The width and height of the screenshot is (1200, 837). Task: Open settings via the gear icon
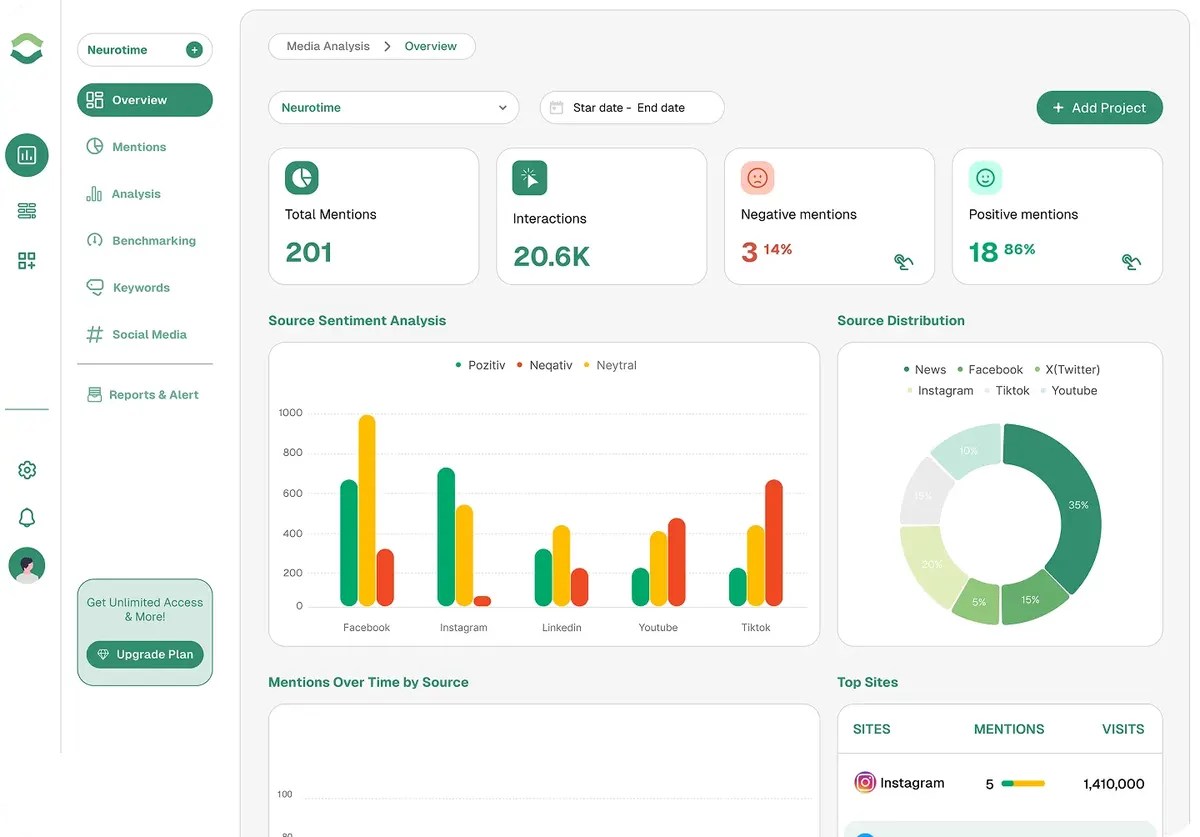point(27,470)
